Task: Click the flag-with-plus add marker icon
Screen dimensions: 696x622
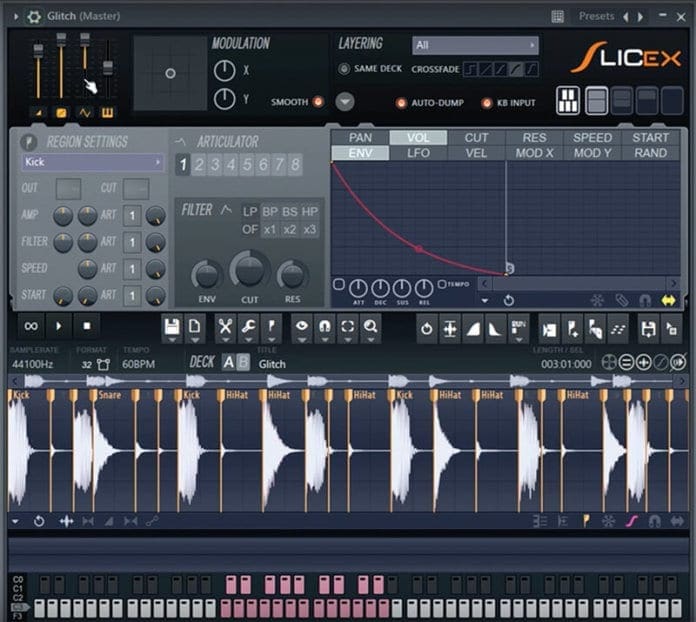Action: point(573,329)
